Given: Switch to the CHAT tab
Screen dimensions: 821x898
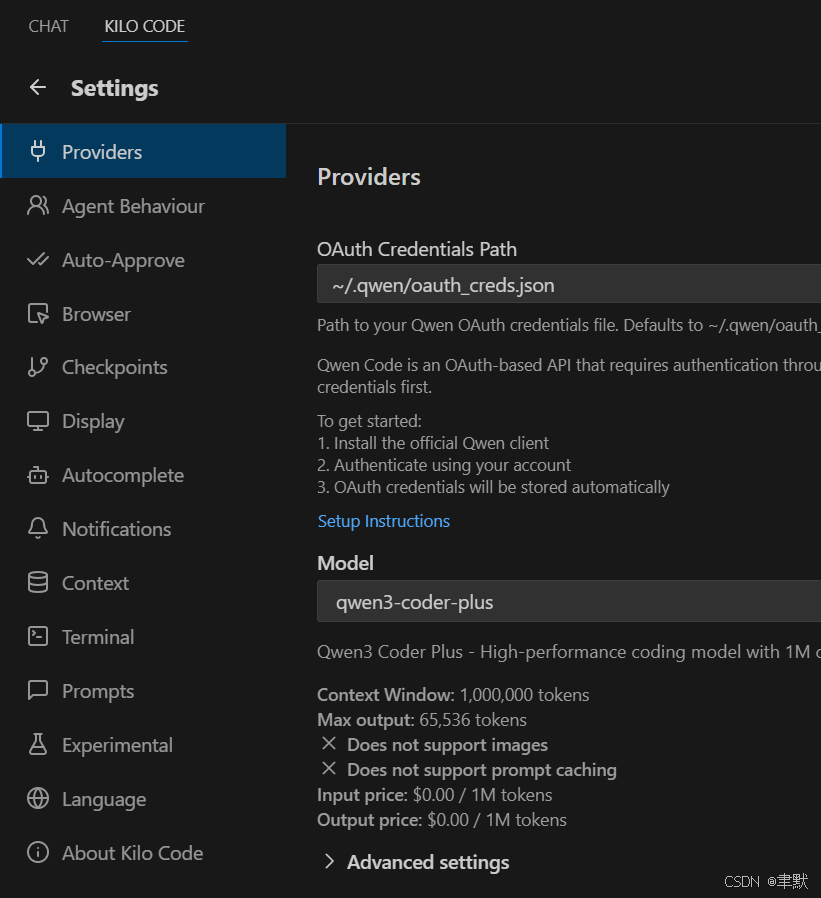Looking at the screenshot, I should point(48,26).
